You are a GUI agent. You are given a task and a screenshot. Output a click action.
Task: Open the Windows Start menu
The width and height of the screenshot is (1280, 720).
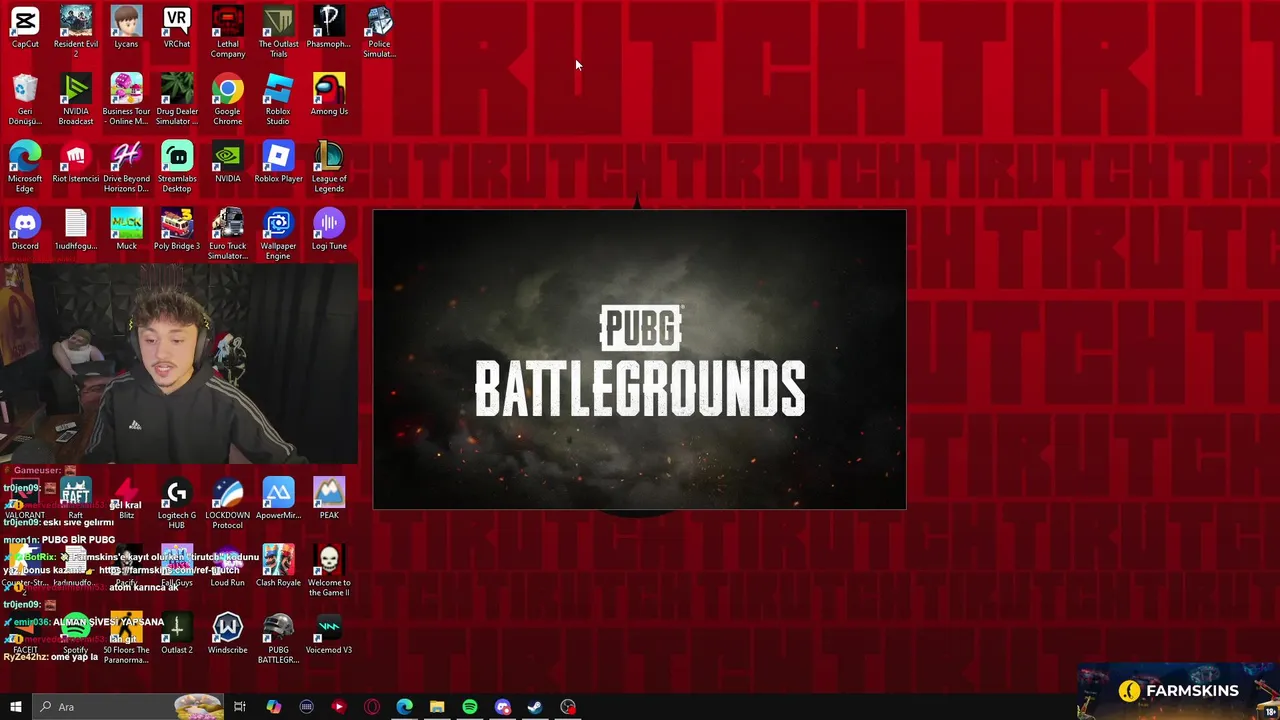coord(15,707)
